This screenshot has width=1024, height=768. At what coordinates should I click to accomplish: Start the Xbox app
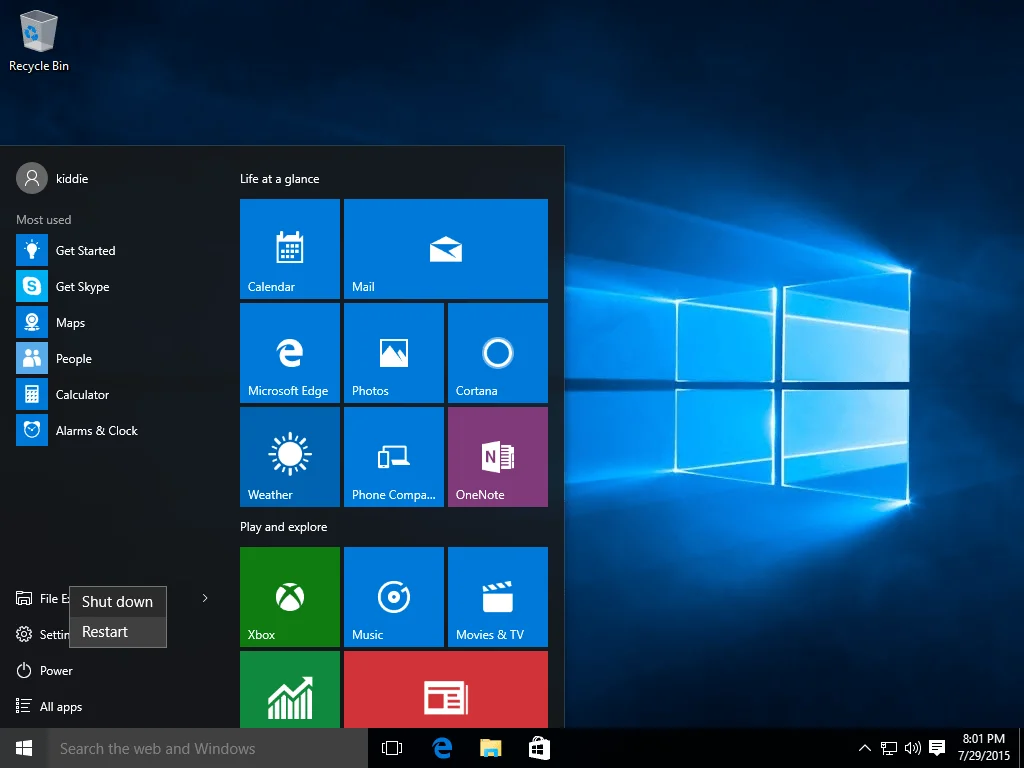289,596
